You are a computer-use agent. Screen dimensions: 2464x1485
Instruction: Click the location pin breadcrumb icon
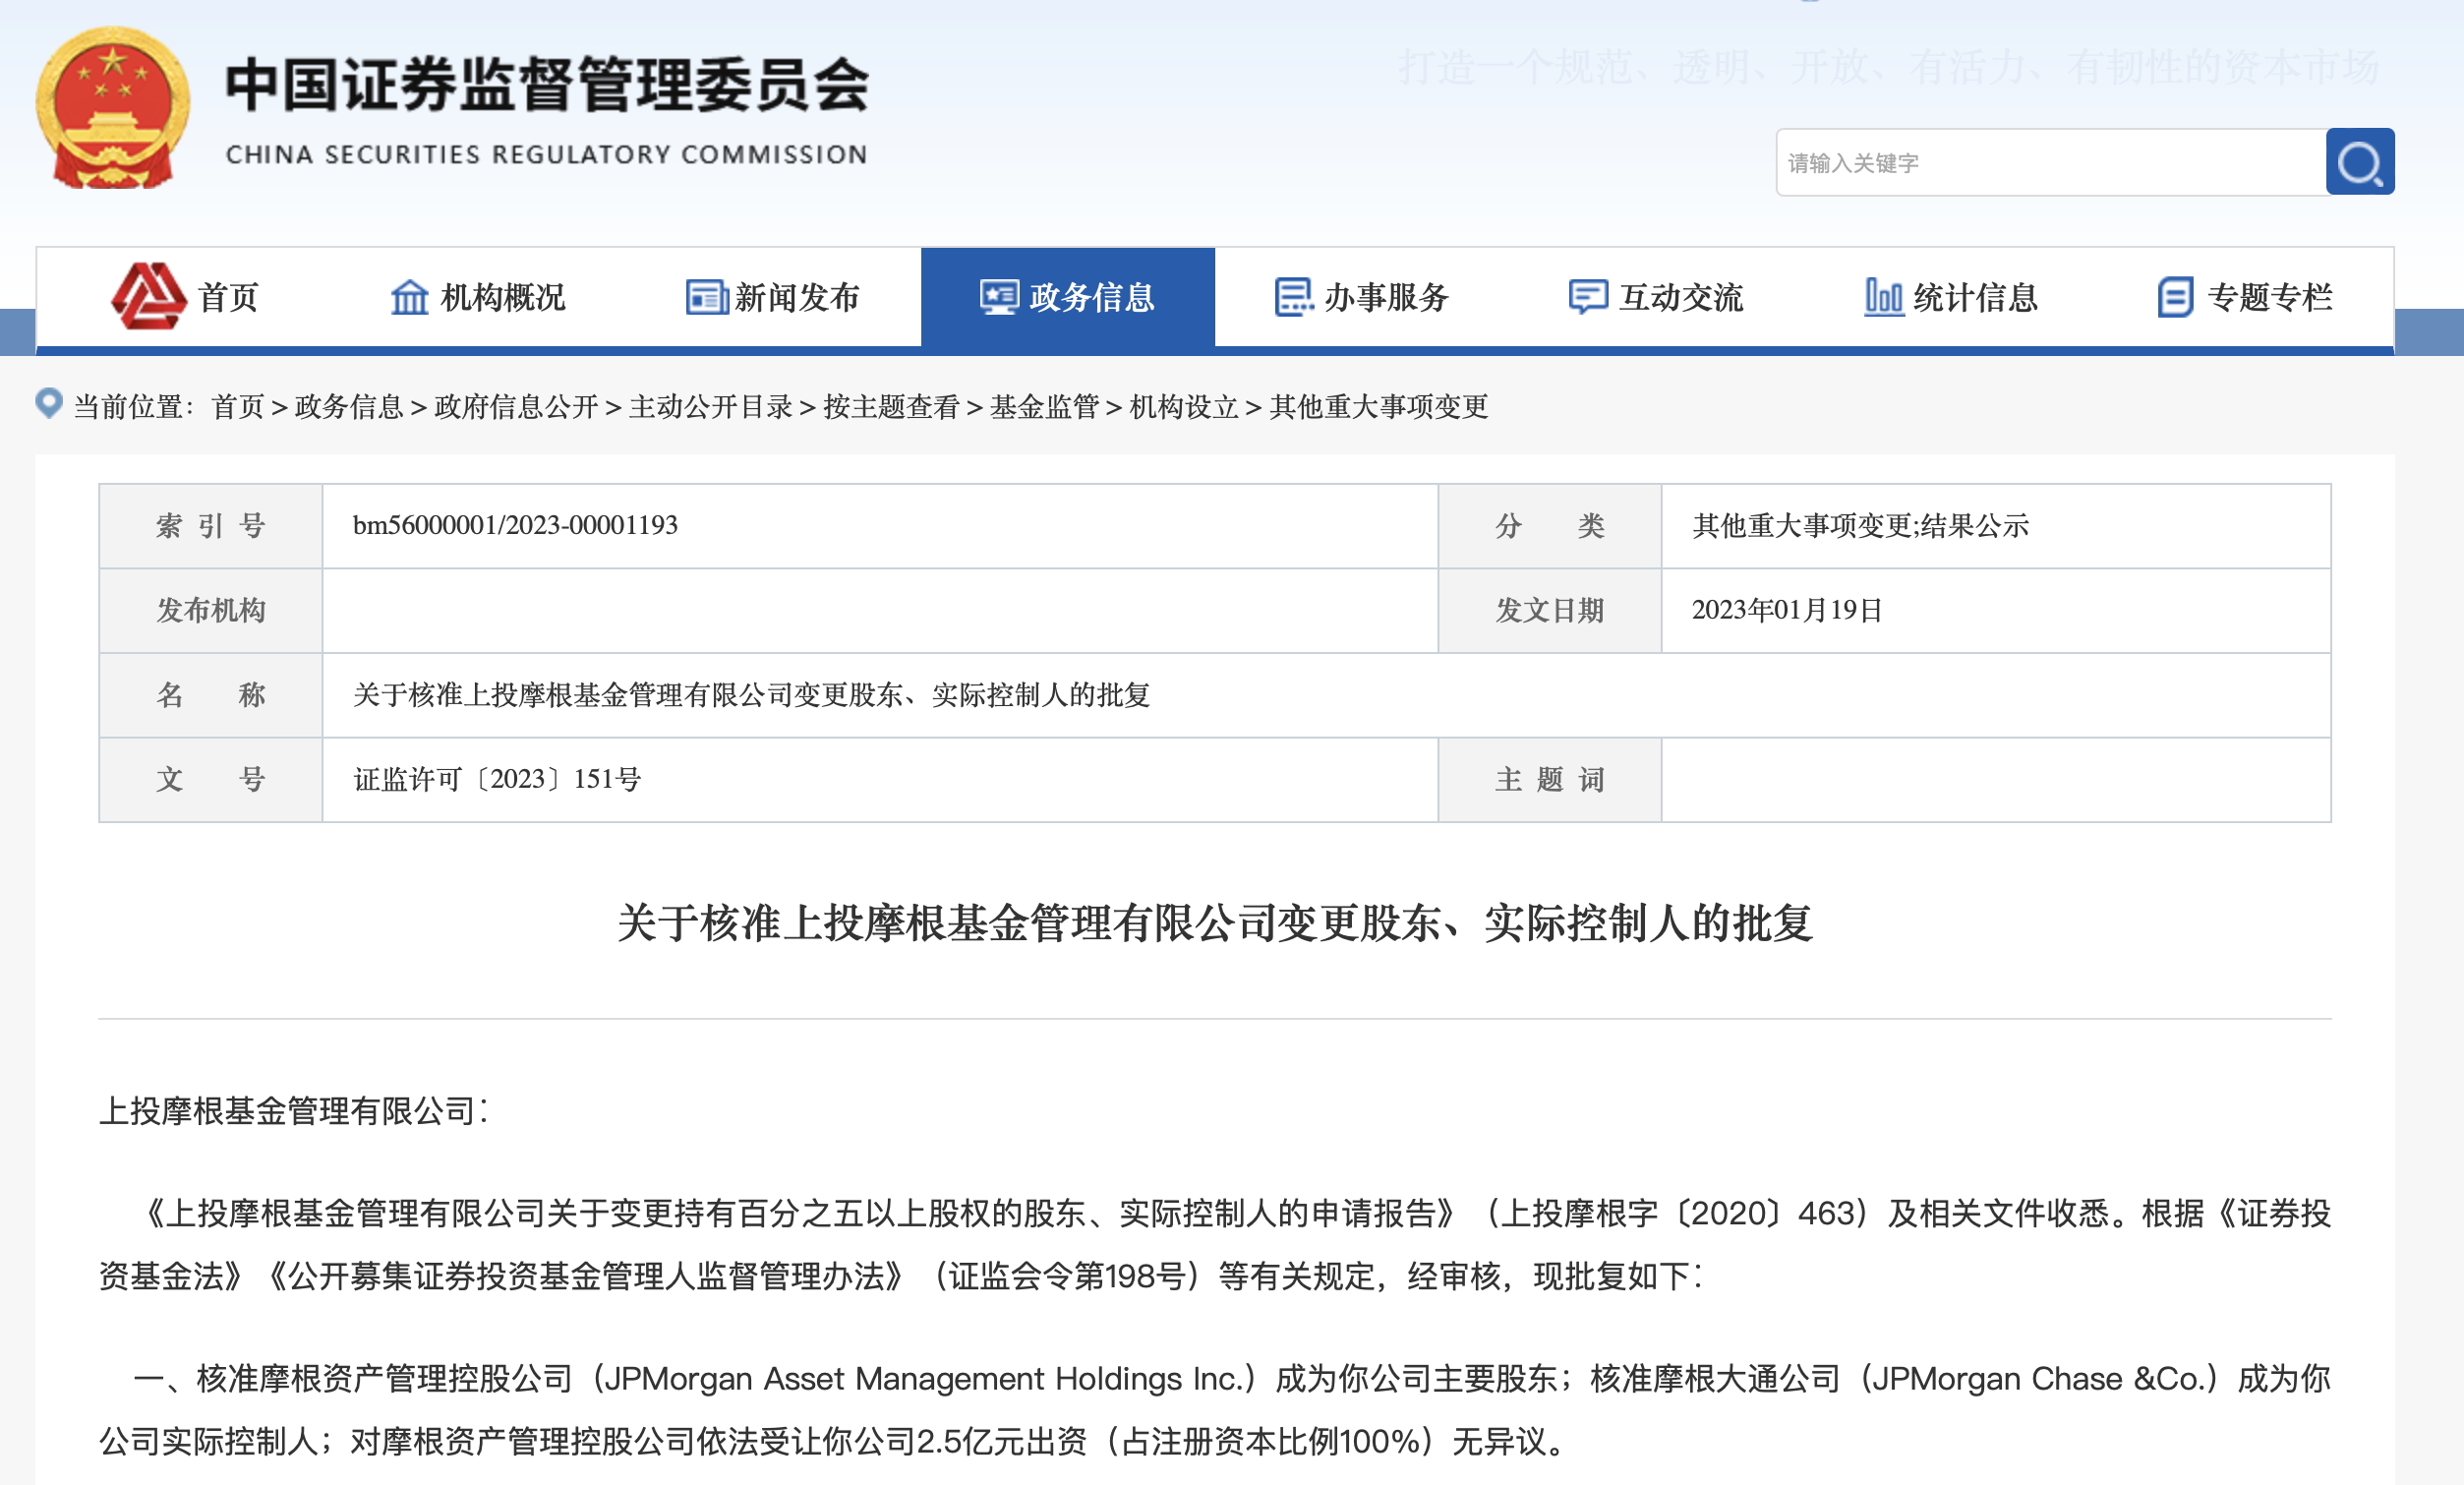point(49,403)
